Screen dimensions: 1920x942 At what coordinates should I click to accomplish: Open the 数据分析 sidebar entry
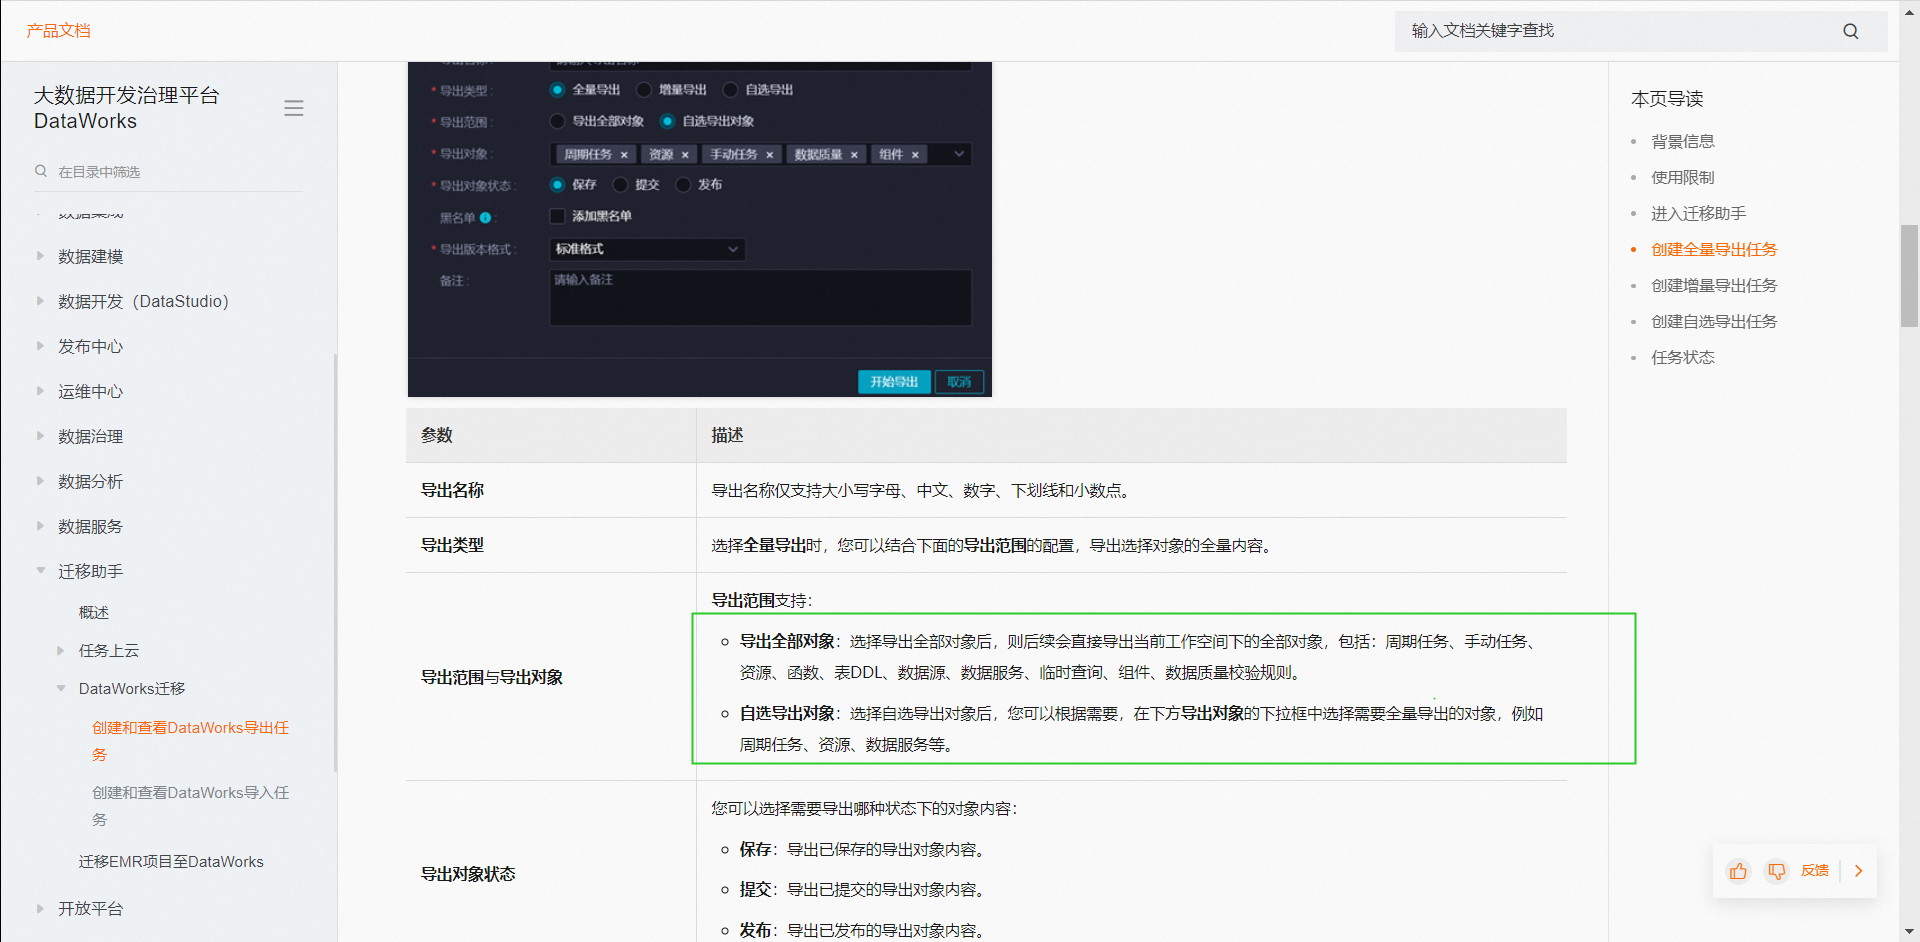[x=90, y=481]
